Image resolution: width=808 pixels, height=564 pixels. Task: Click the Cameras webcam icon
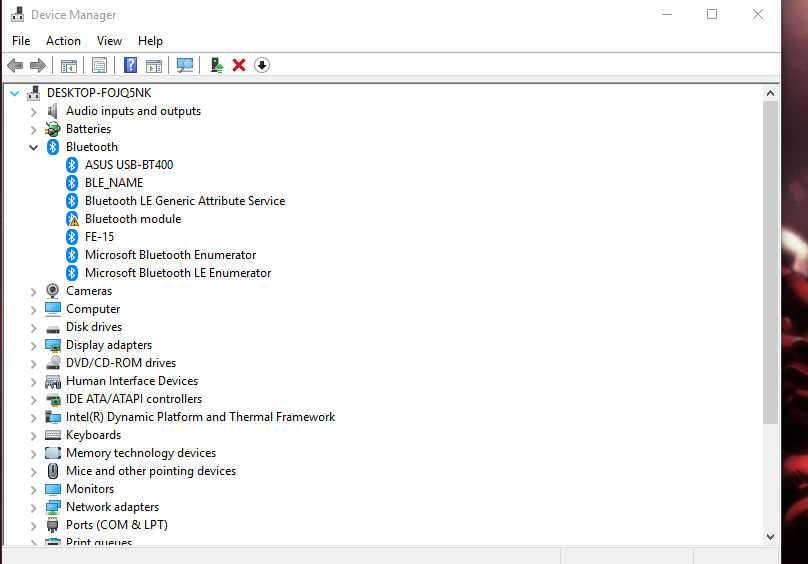(x=53, y=291)
